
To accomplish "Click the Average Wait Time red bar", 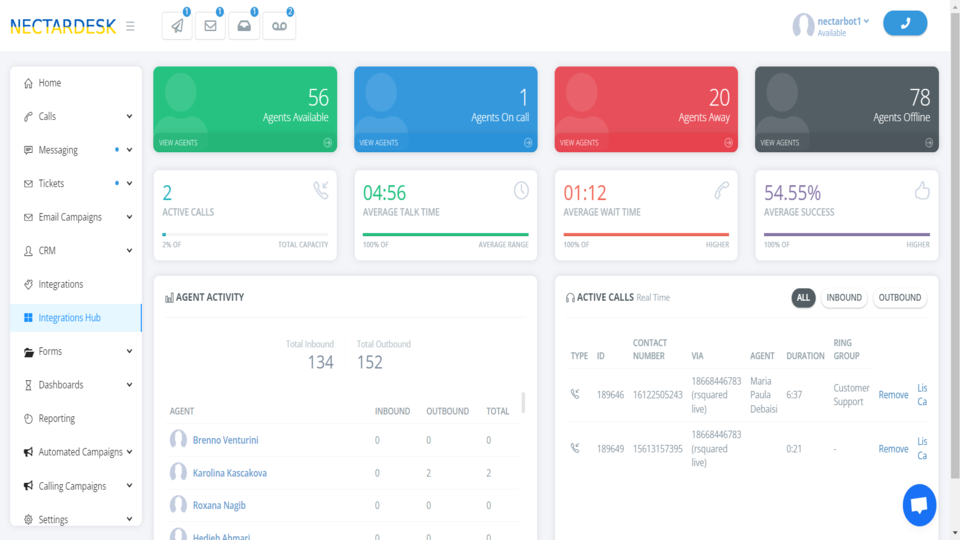I will [646, 234].
